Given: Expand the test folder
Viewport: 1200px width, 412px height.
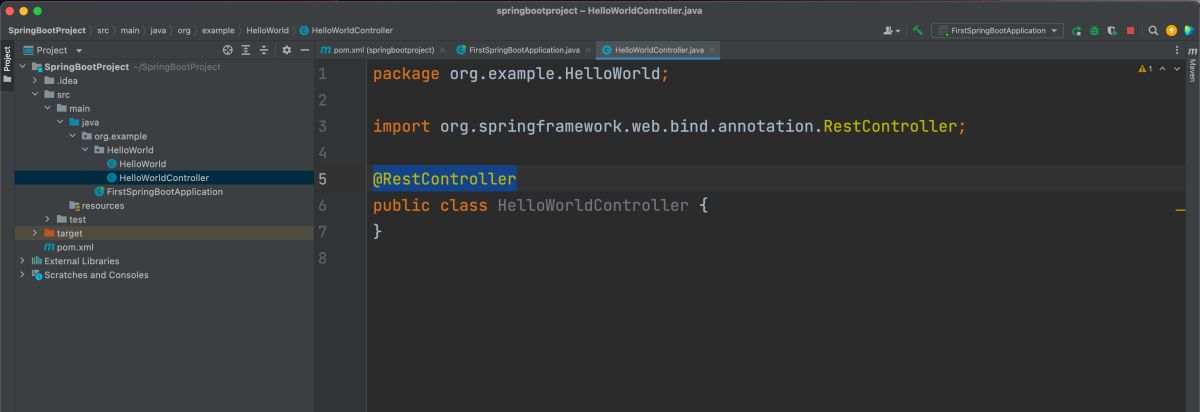Looking at the screenshot, I should coord(47,219).
